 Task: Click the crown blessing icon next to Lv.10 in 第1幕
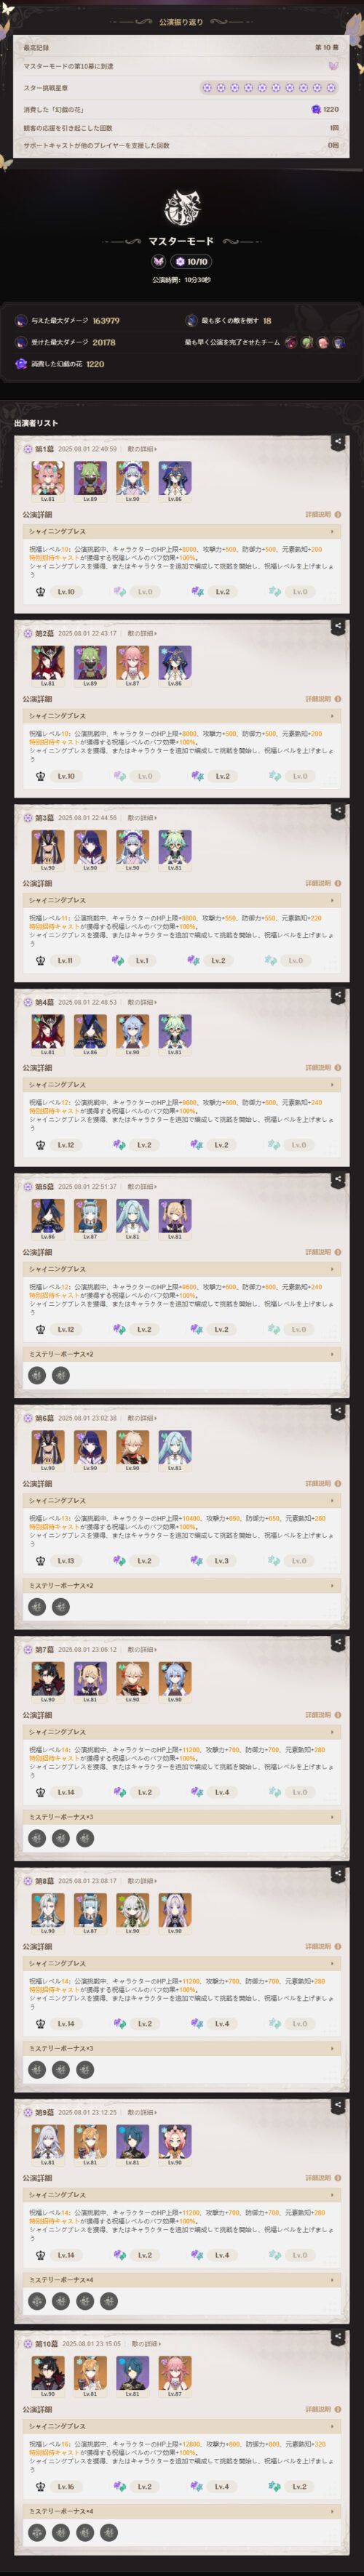40,591
